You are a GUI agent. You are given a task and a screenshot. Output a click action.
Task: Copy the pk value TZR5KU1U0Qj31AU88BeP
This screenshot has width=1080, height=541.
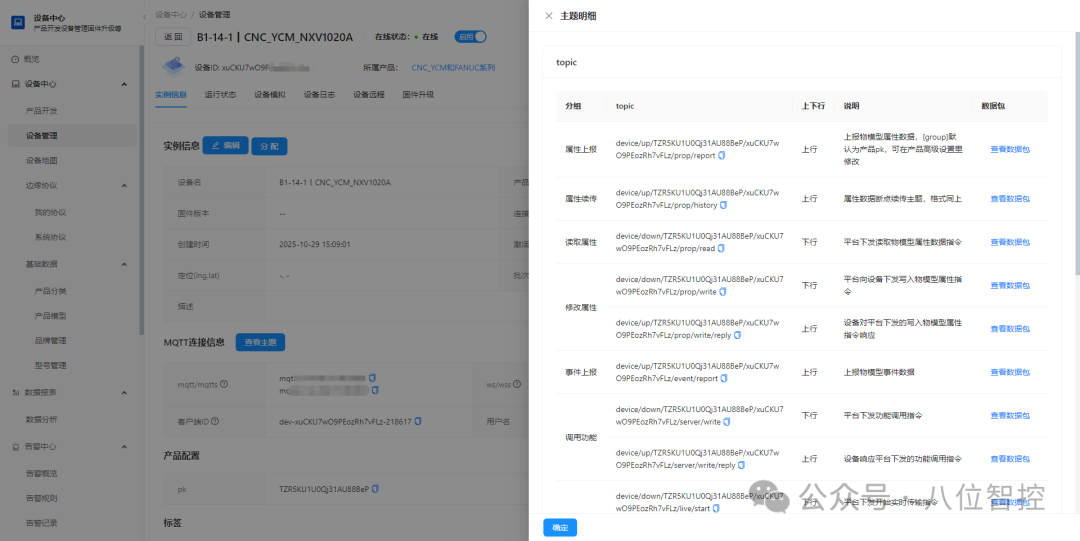click(375, 489)
